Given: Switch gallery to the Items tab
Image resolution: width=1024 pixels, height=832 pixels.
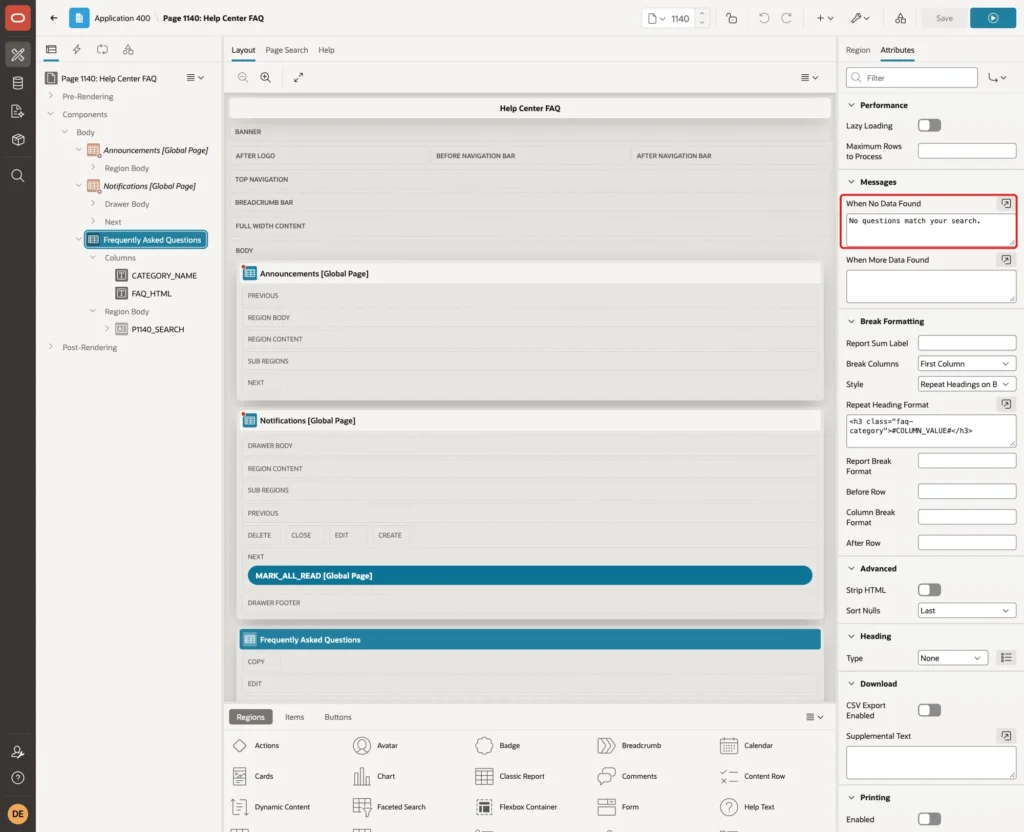Looking at the screenshot, I should [x=295, y=717].
